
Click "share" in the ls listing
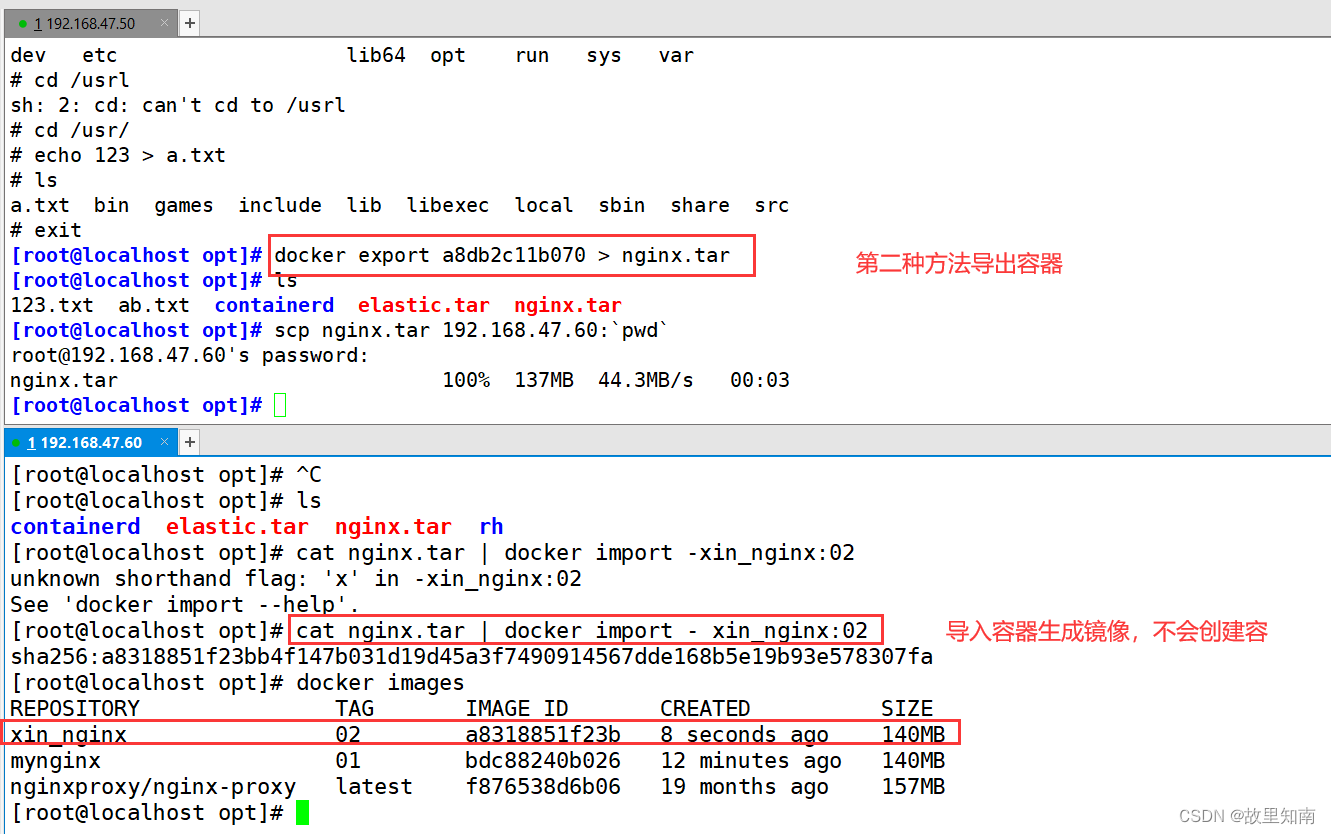[x=700, y=205]
